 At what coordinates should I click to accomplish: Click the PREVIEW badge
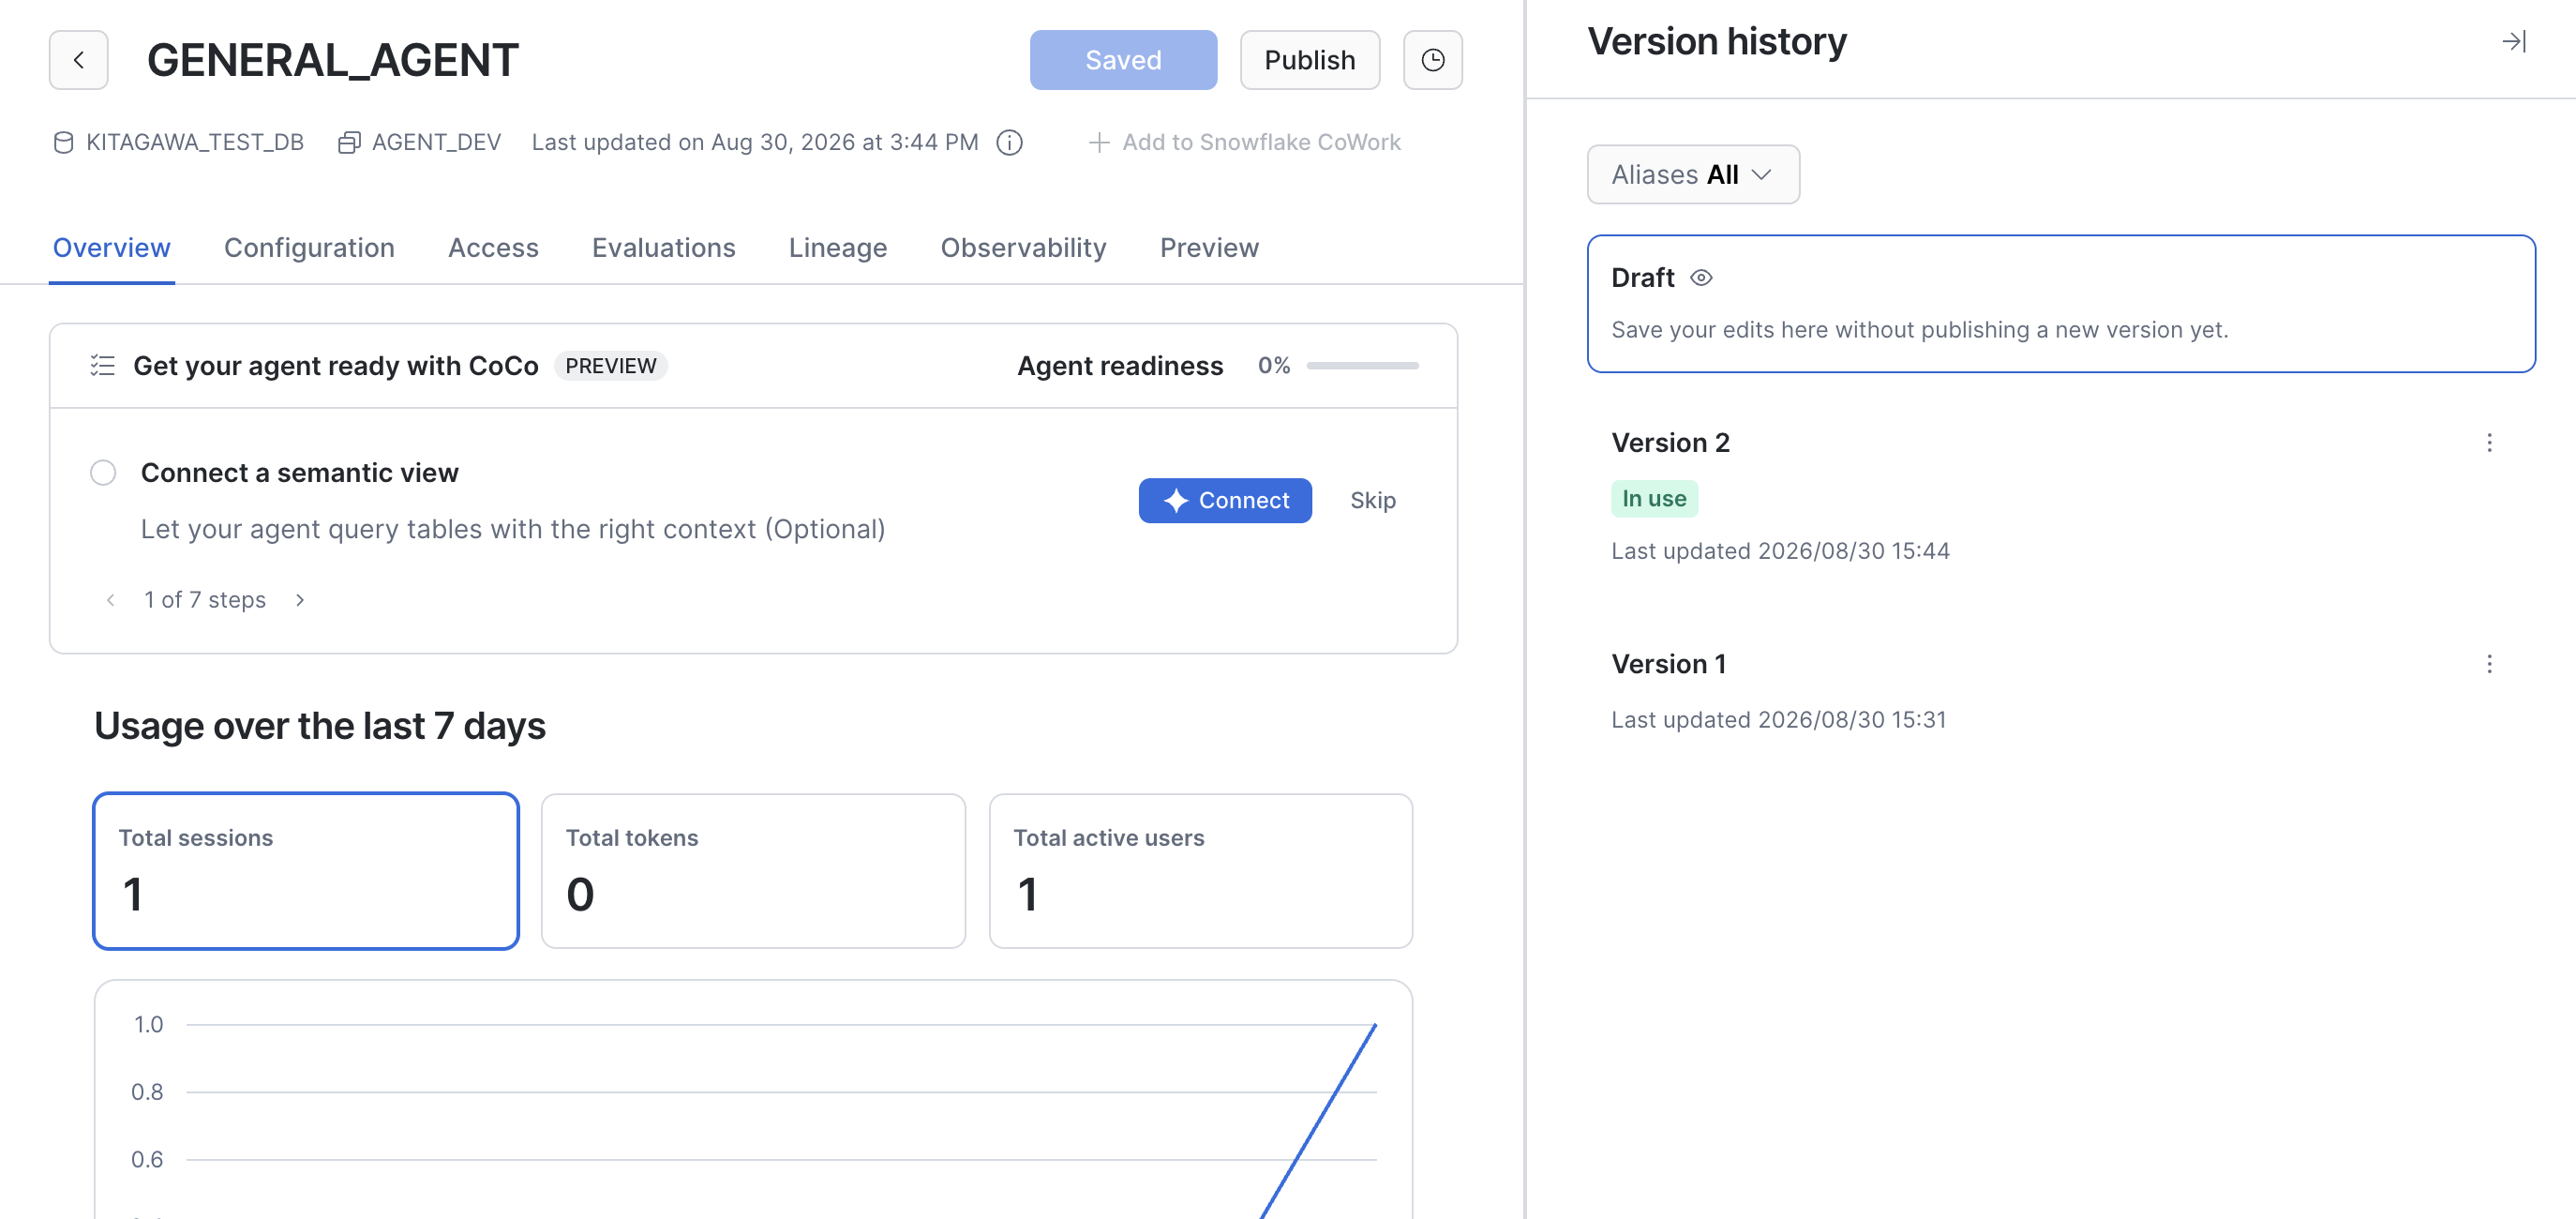611,366
